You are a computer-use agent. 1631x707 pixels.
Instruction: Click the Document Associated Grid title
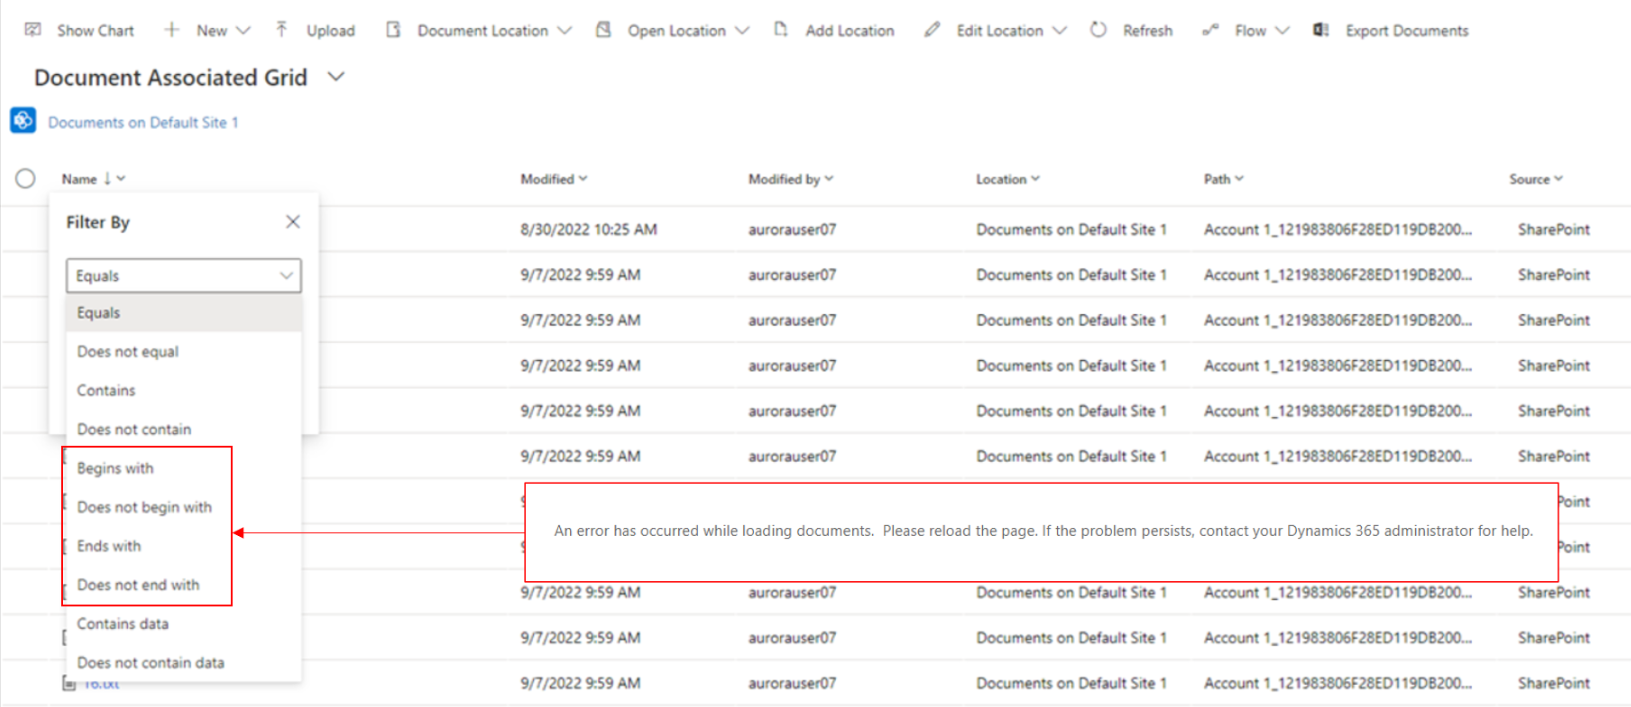click(x=171, y=78)
